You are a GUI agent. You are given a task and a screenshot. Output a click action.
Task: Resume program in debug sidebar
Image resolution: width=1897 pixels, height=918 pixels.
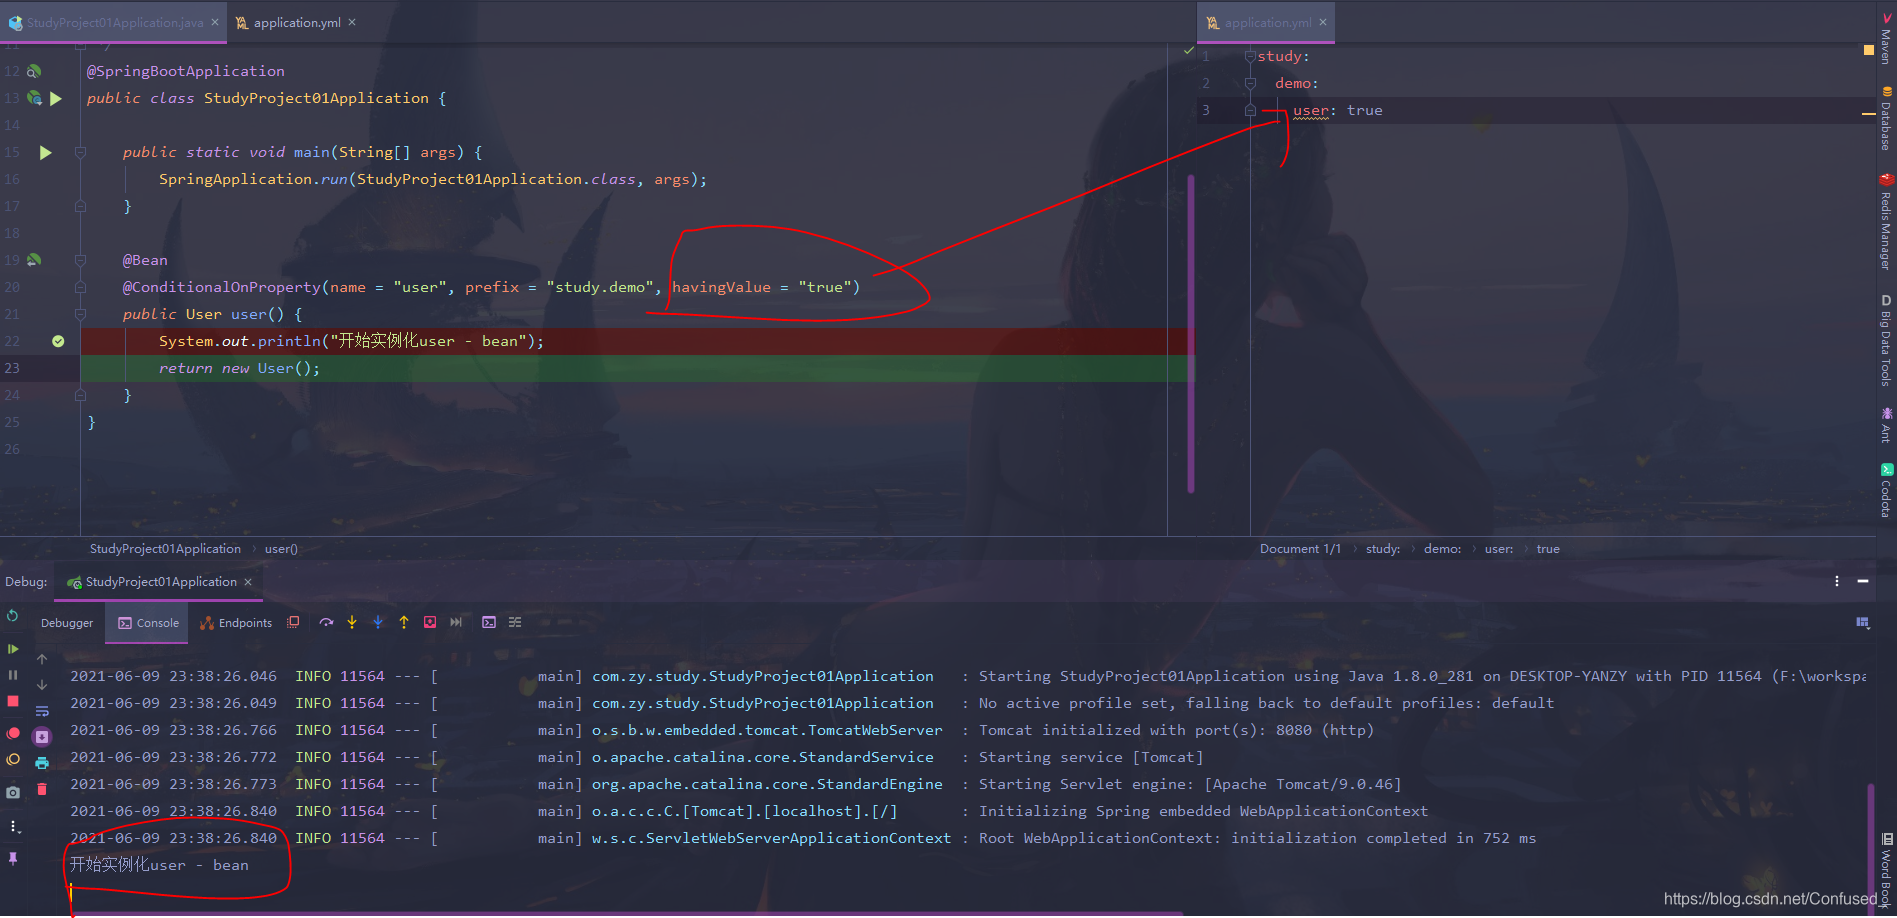click(x=13, y=649)
